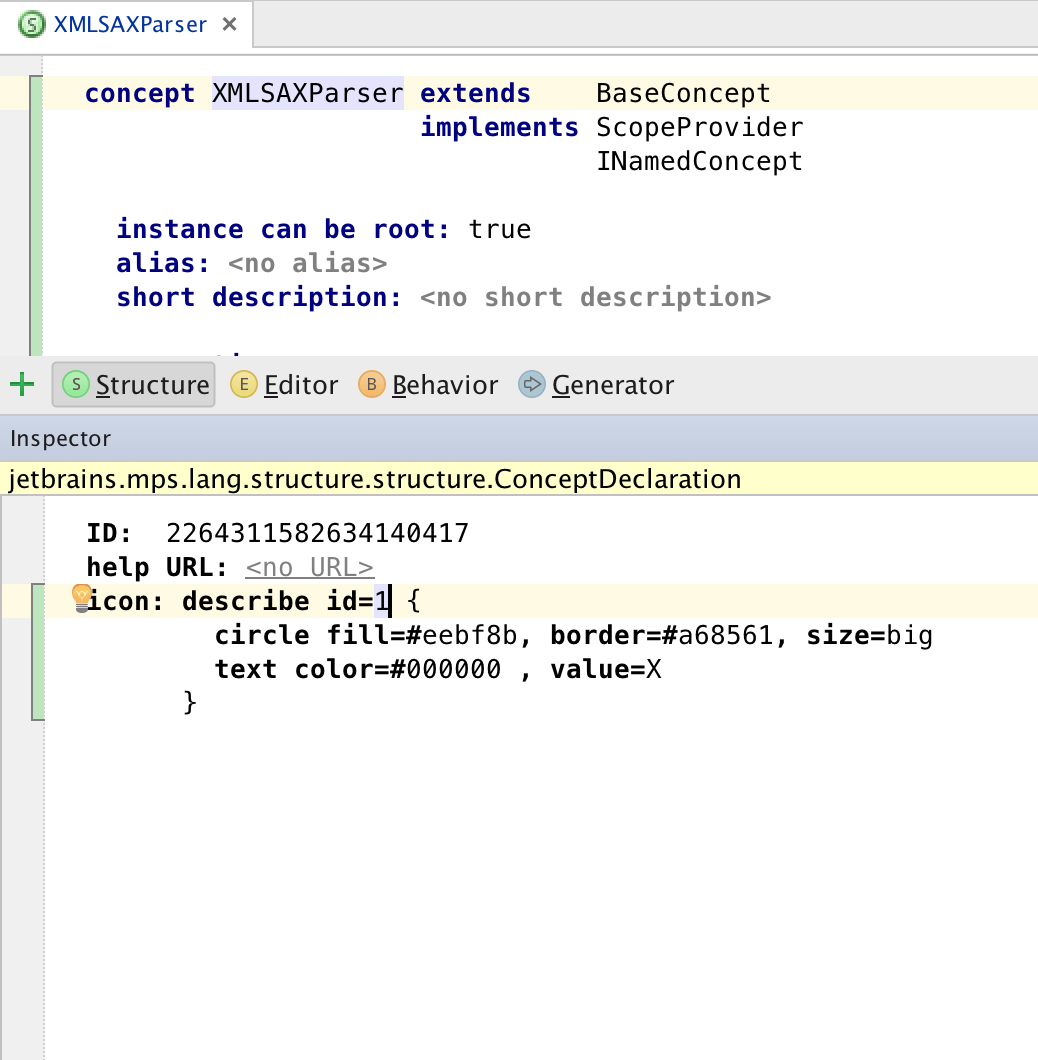Click the BaseConcept extends reference

(x=683, y=93)
